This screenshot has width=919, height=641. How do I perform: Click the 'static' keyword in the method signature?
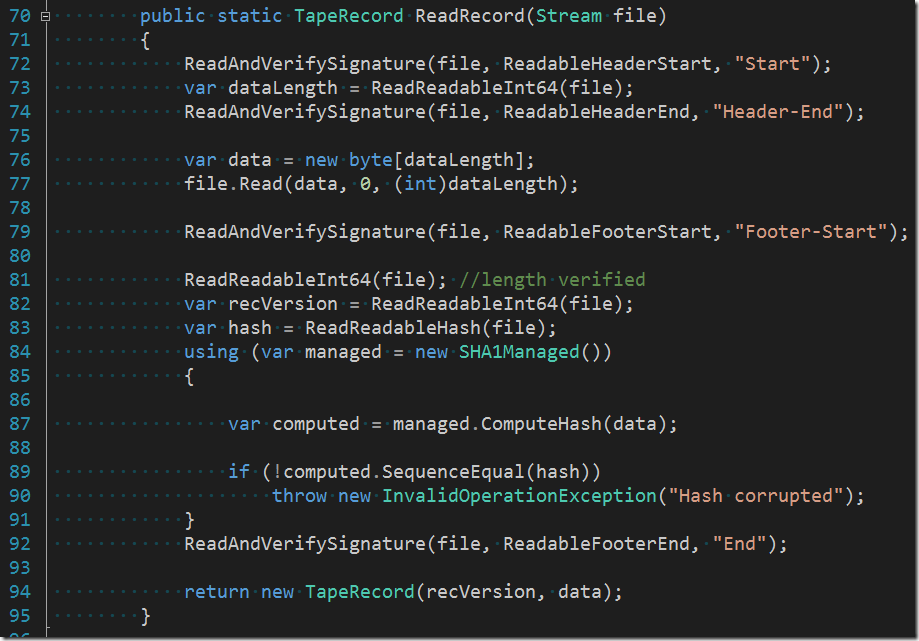click(x=250, y=16)
